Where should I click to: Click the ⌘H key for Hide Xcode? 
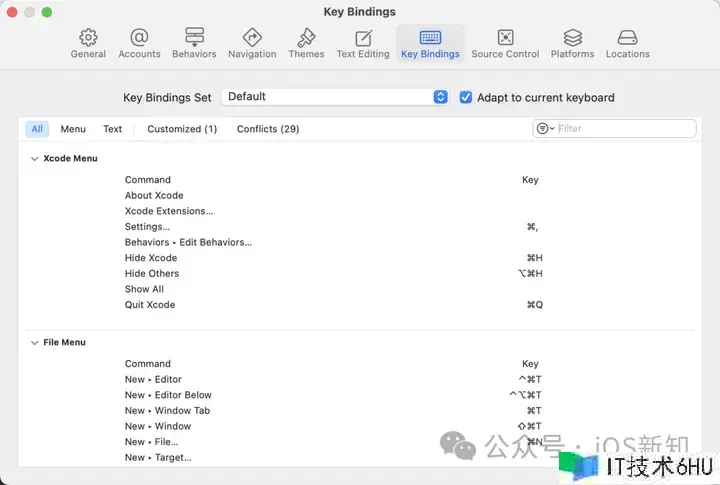[x=534, y=258]
